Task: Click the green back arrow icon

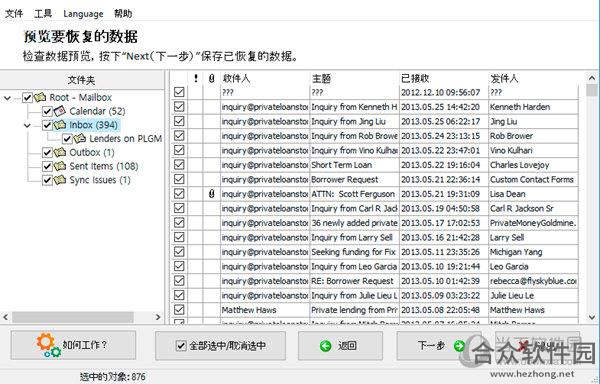Action: point(326,346)
